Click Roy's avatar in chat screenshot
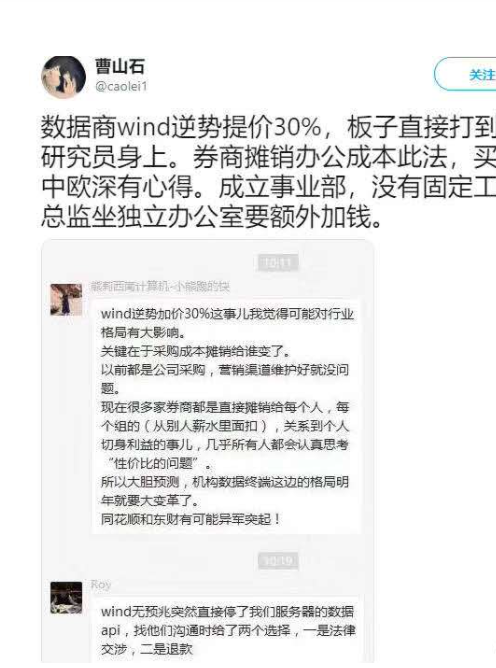This screenshot has width=496, height=668. tap(66, 597)
